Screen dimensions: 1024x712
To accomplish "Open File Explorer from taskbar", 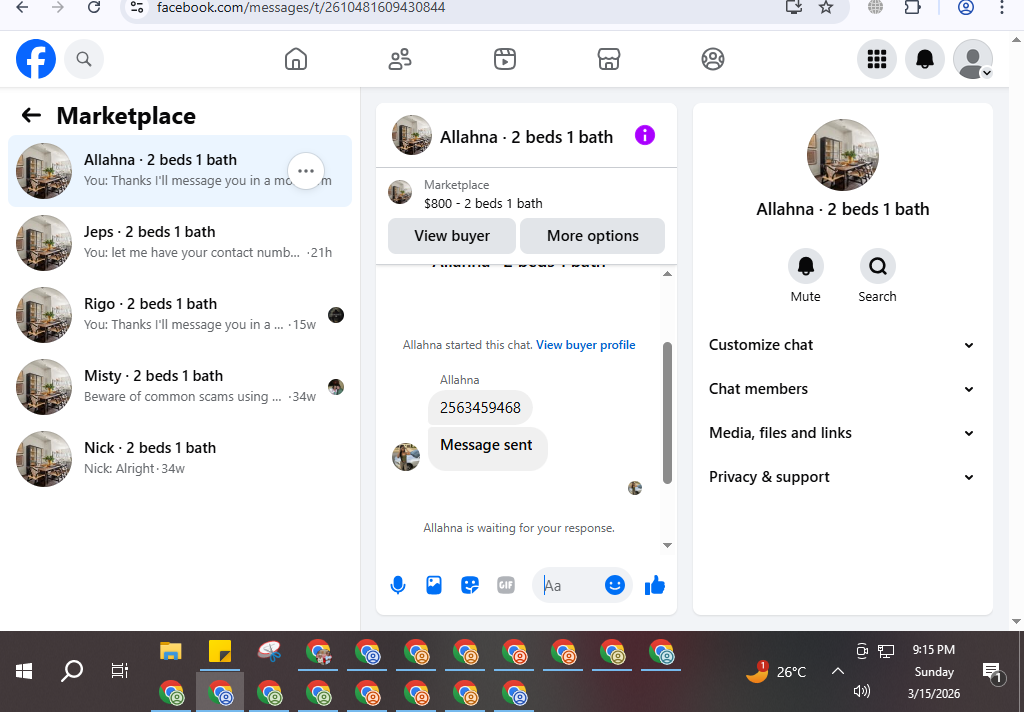I will pyautogui.click(x=170, y=651).
